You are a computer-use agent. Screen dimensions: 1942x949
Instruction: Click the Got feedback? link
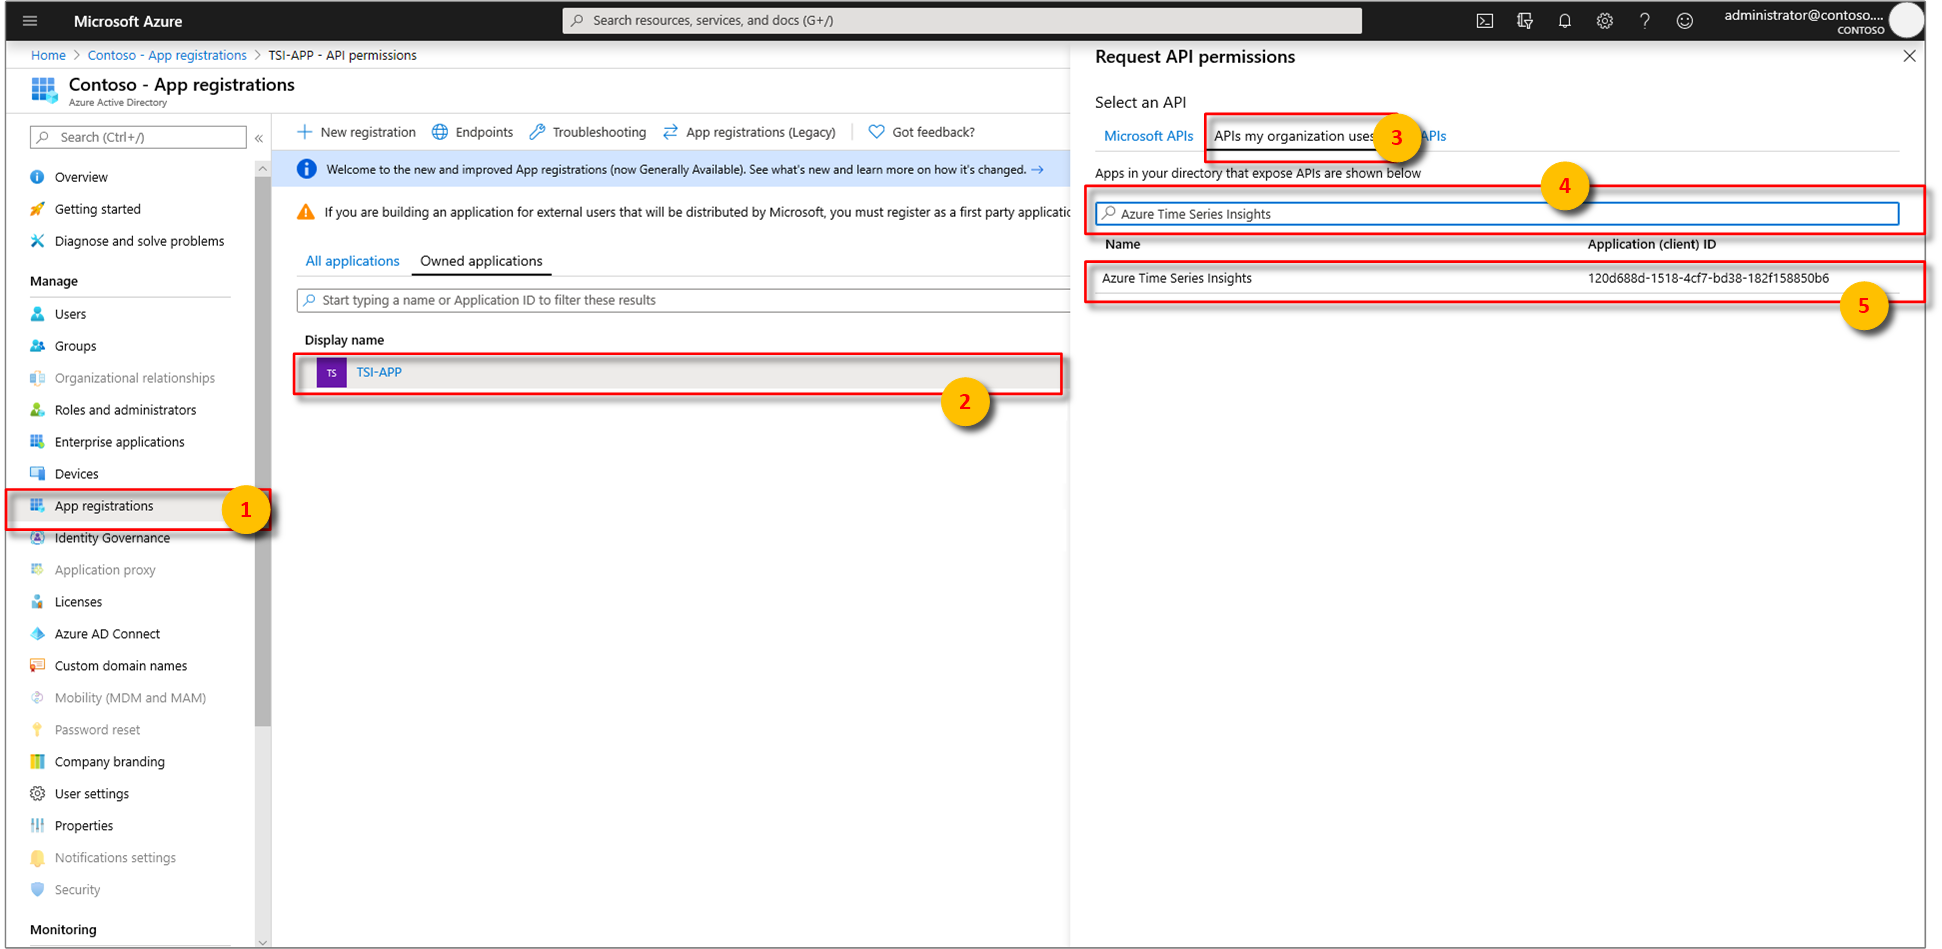coord(932,131)
